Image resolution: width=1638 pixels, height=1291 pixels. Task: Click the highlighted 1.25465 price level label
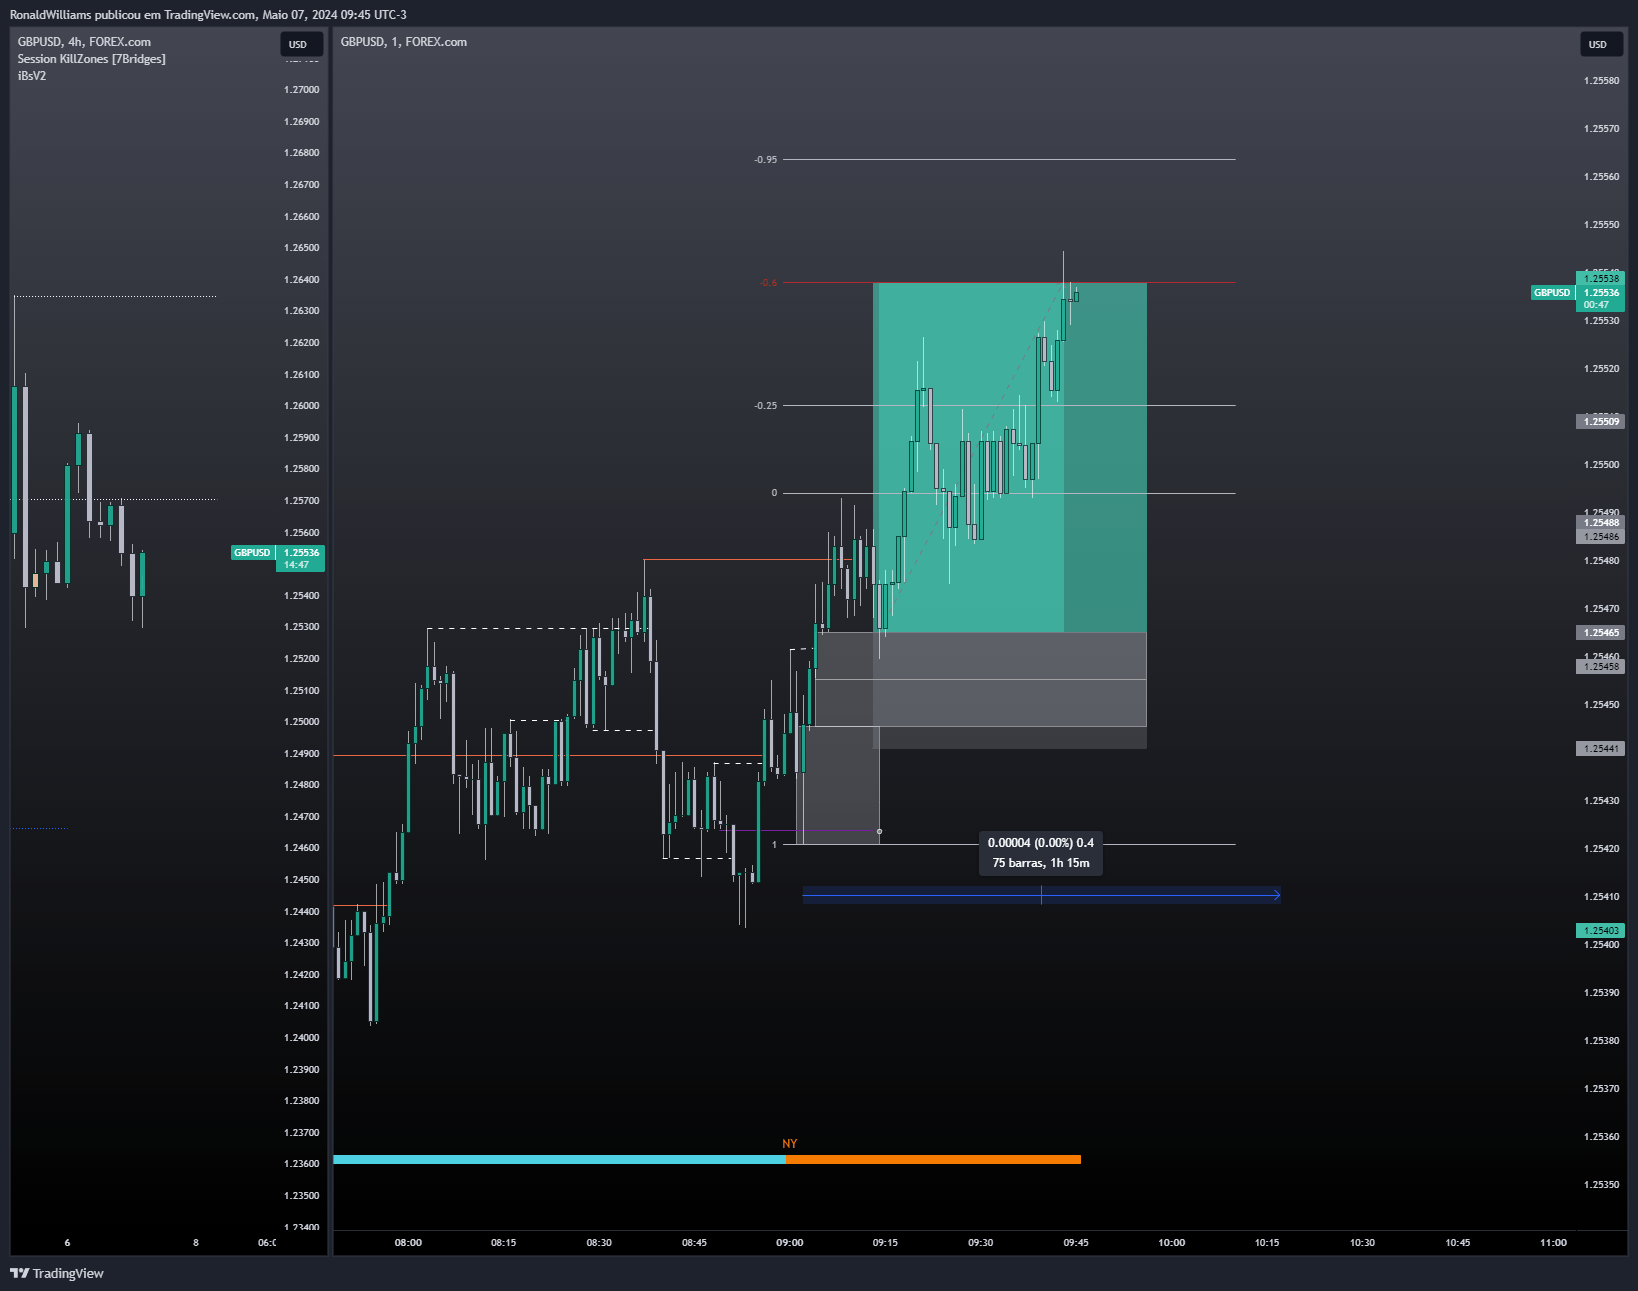tap(1601, 632)
